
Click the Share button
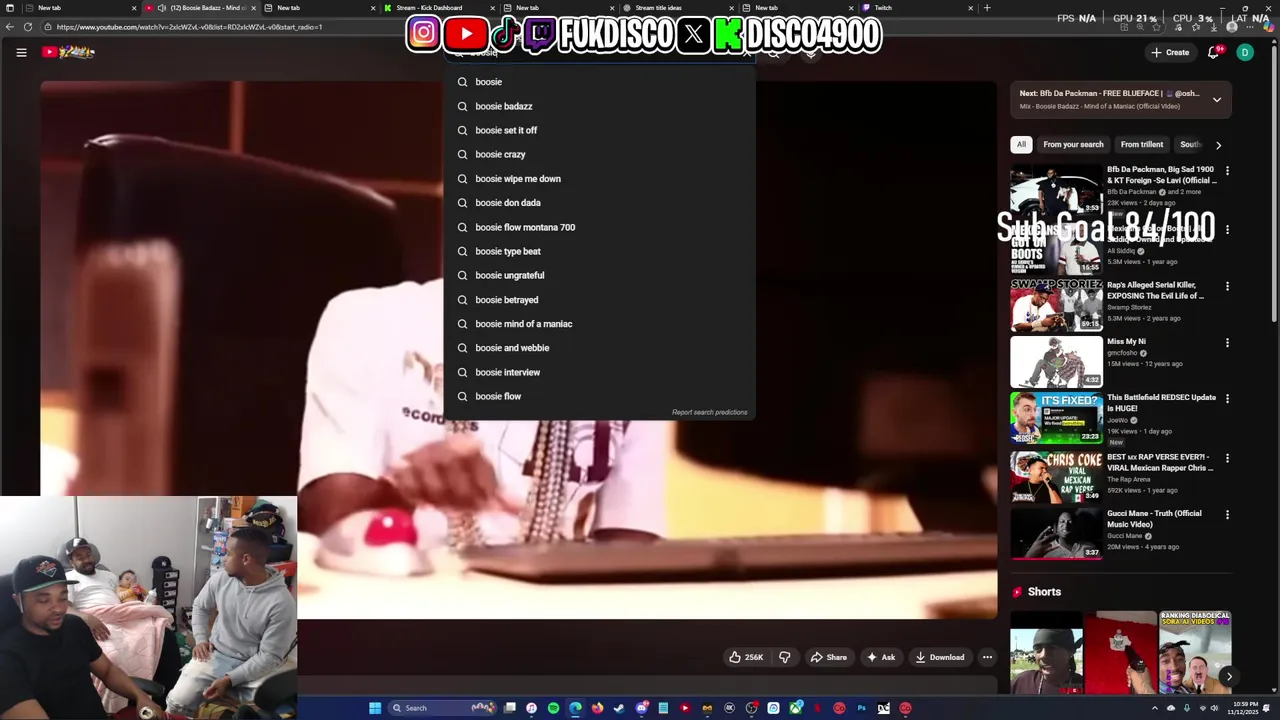click(x=829, y=657)
